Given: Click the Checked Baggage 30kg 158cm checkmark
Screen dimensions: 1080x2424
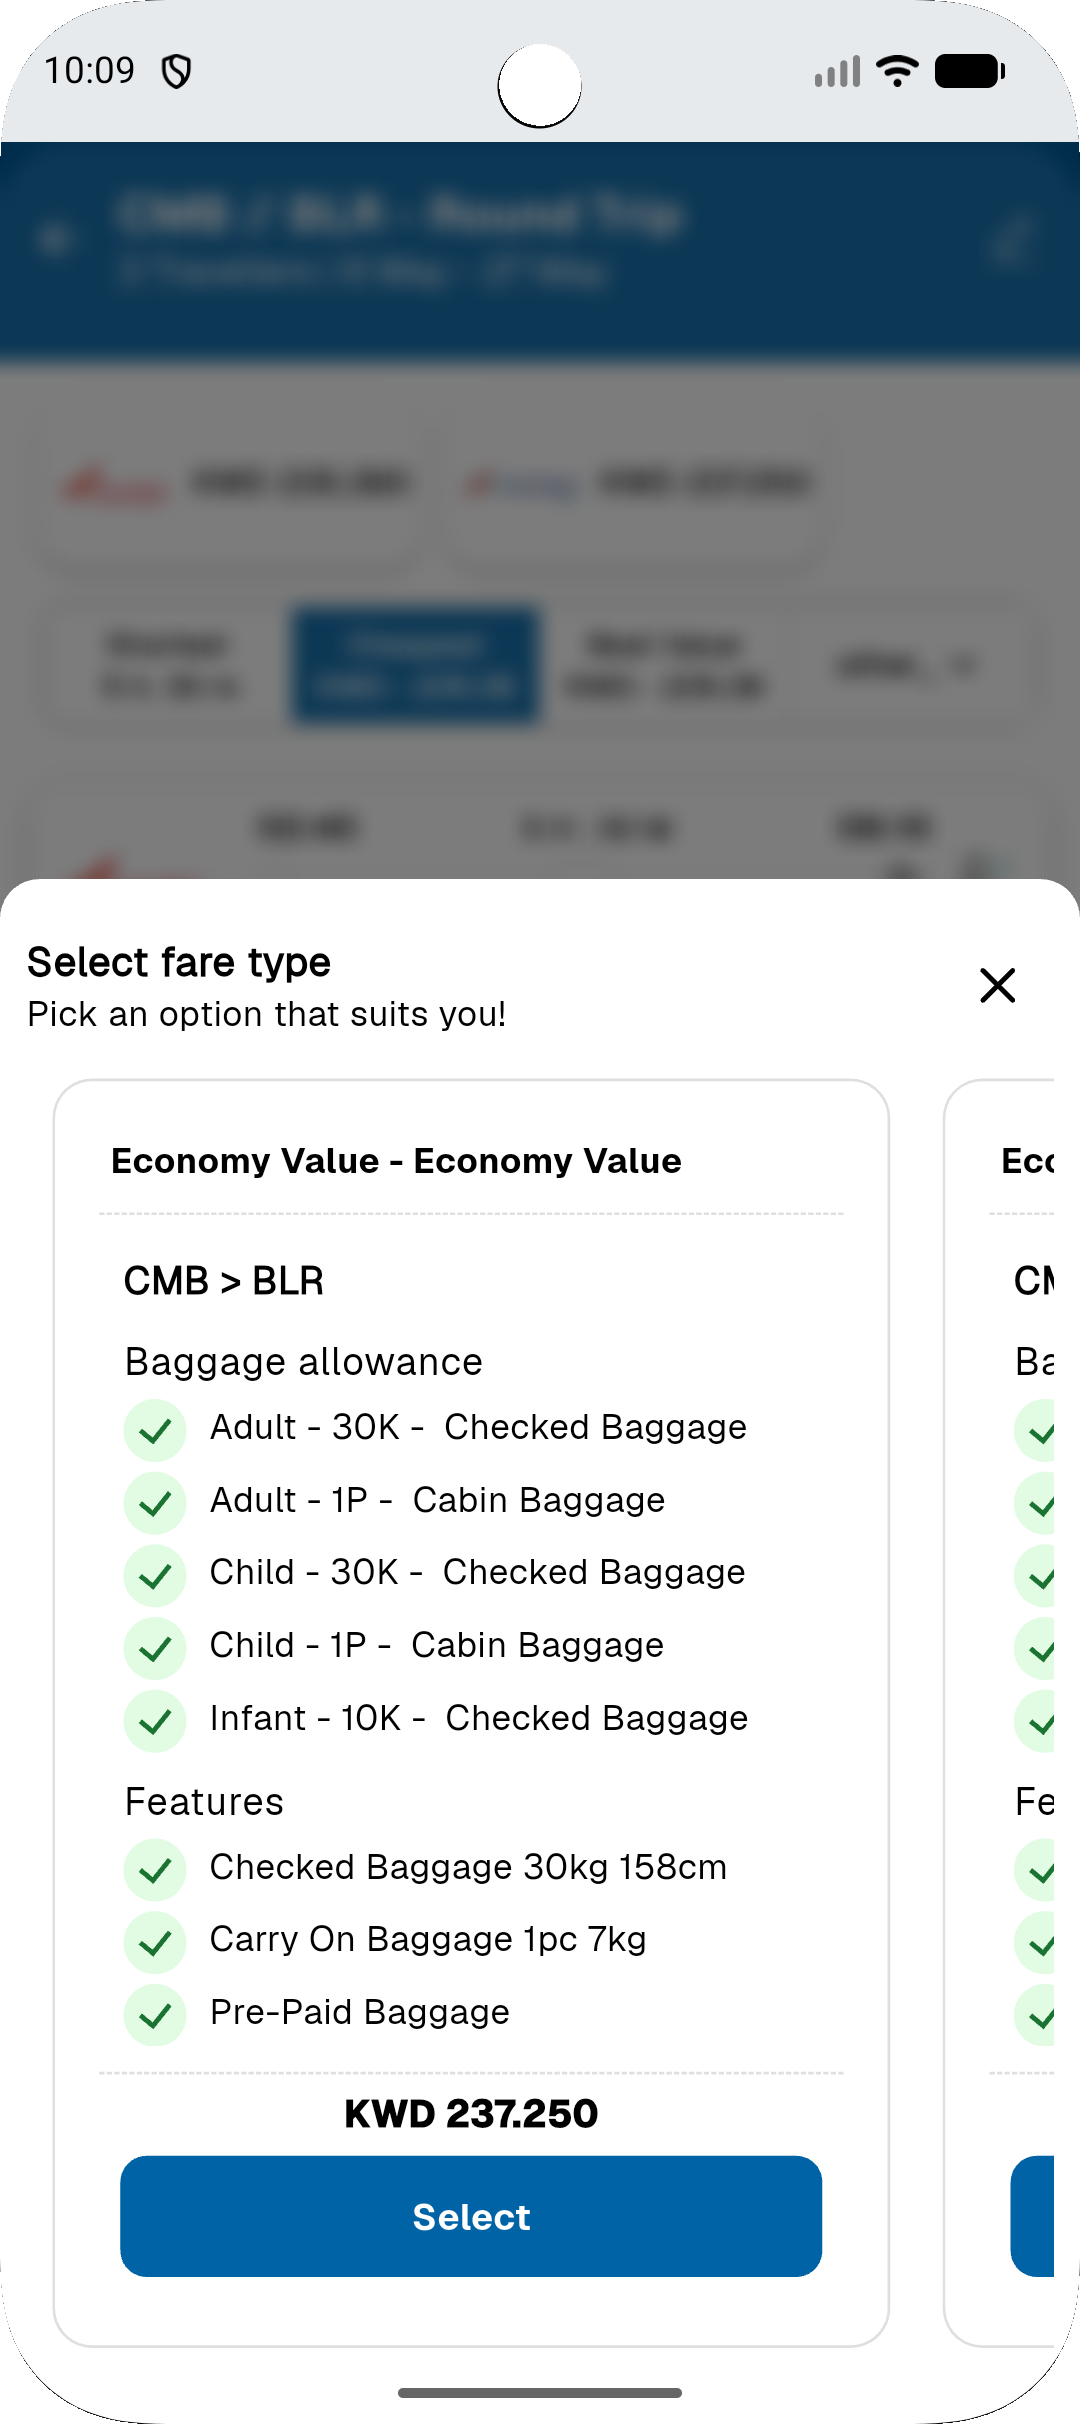Looking at the screenshot, I should point(155,1870).
